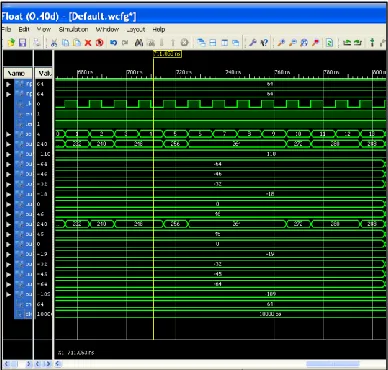The height and width of the screenshot is (370, 388).
Task: Click the 240 ns mark on the time ruler
Action: (x=232, y=72)
